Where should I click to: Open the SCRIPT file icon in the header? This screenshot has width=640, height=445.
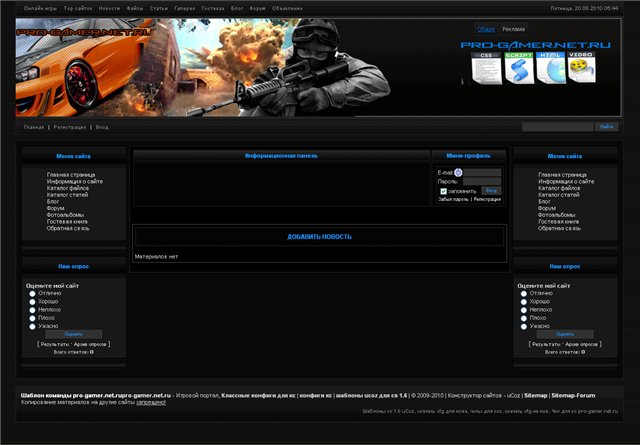click(519, 68)
